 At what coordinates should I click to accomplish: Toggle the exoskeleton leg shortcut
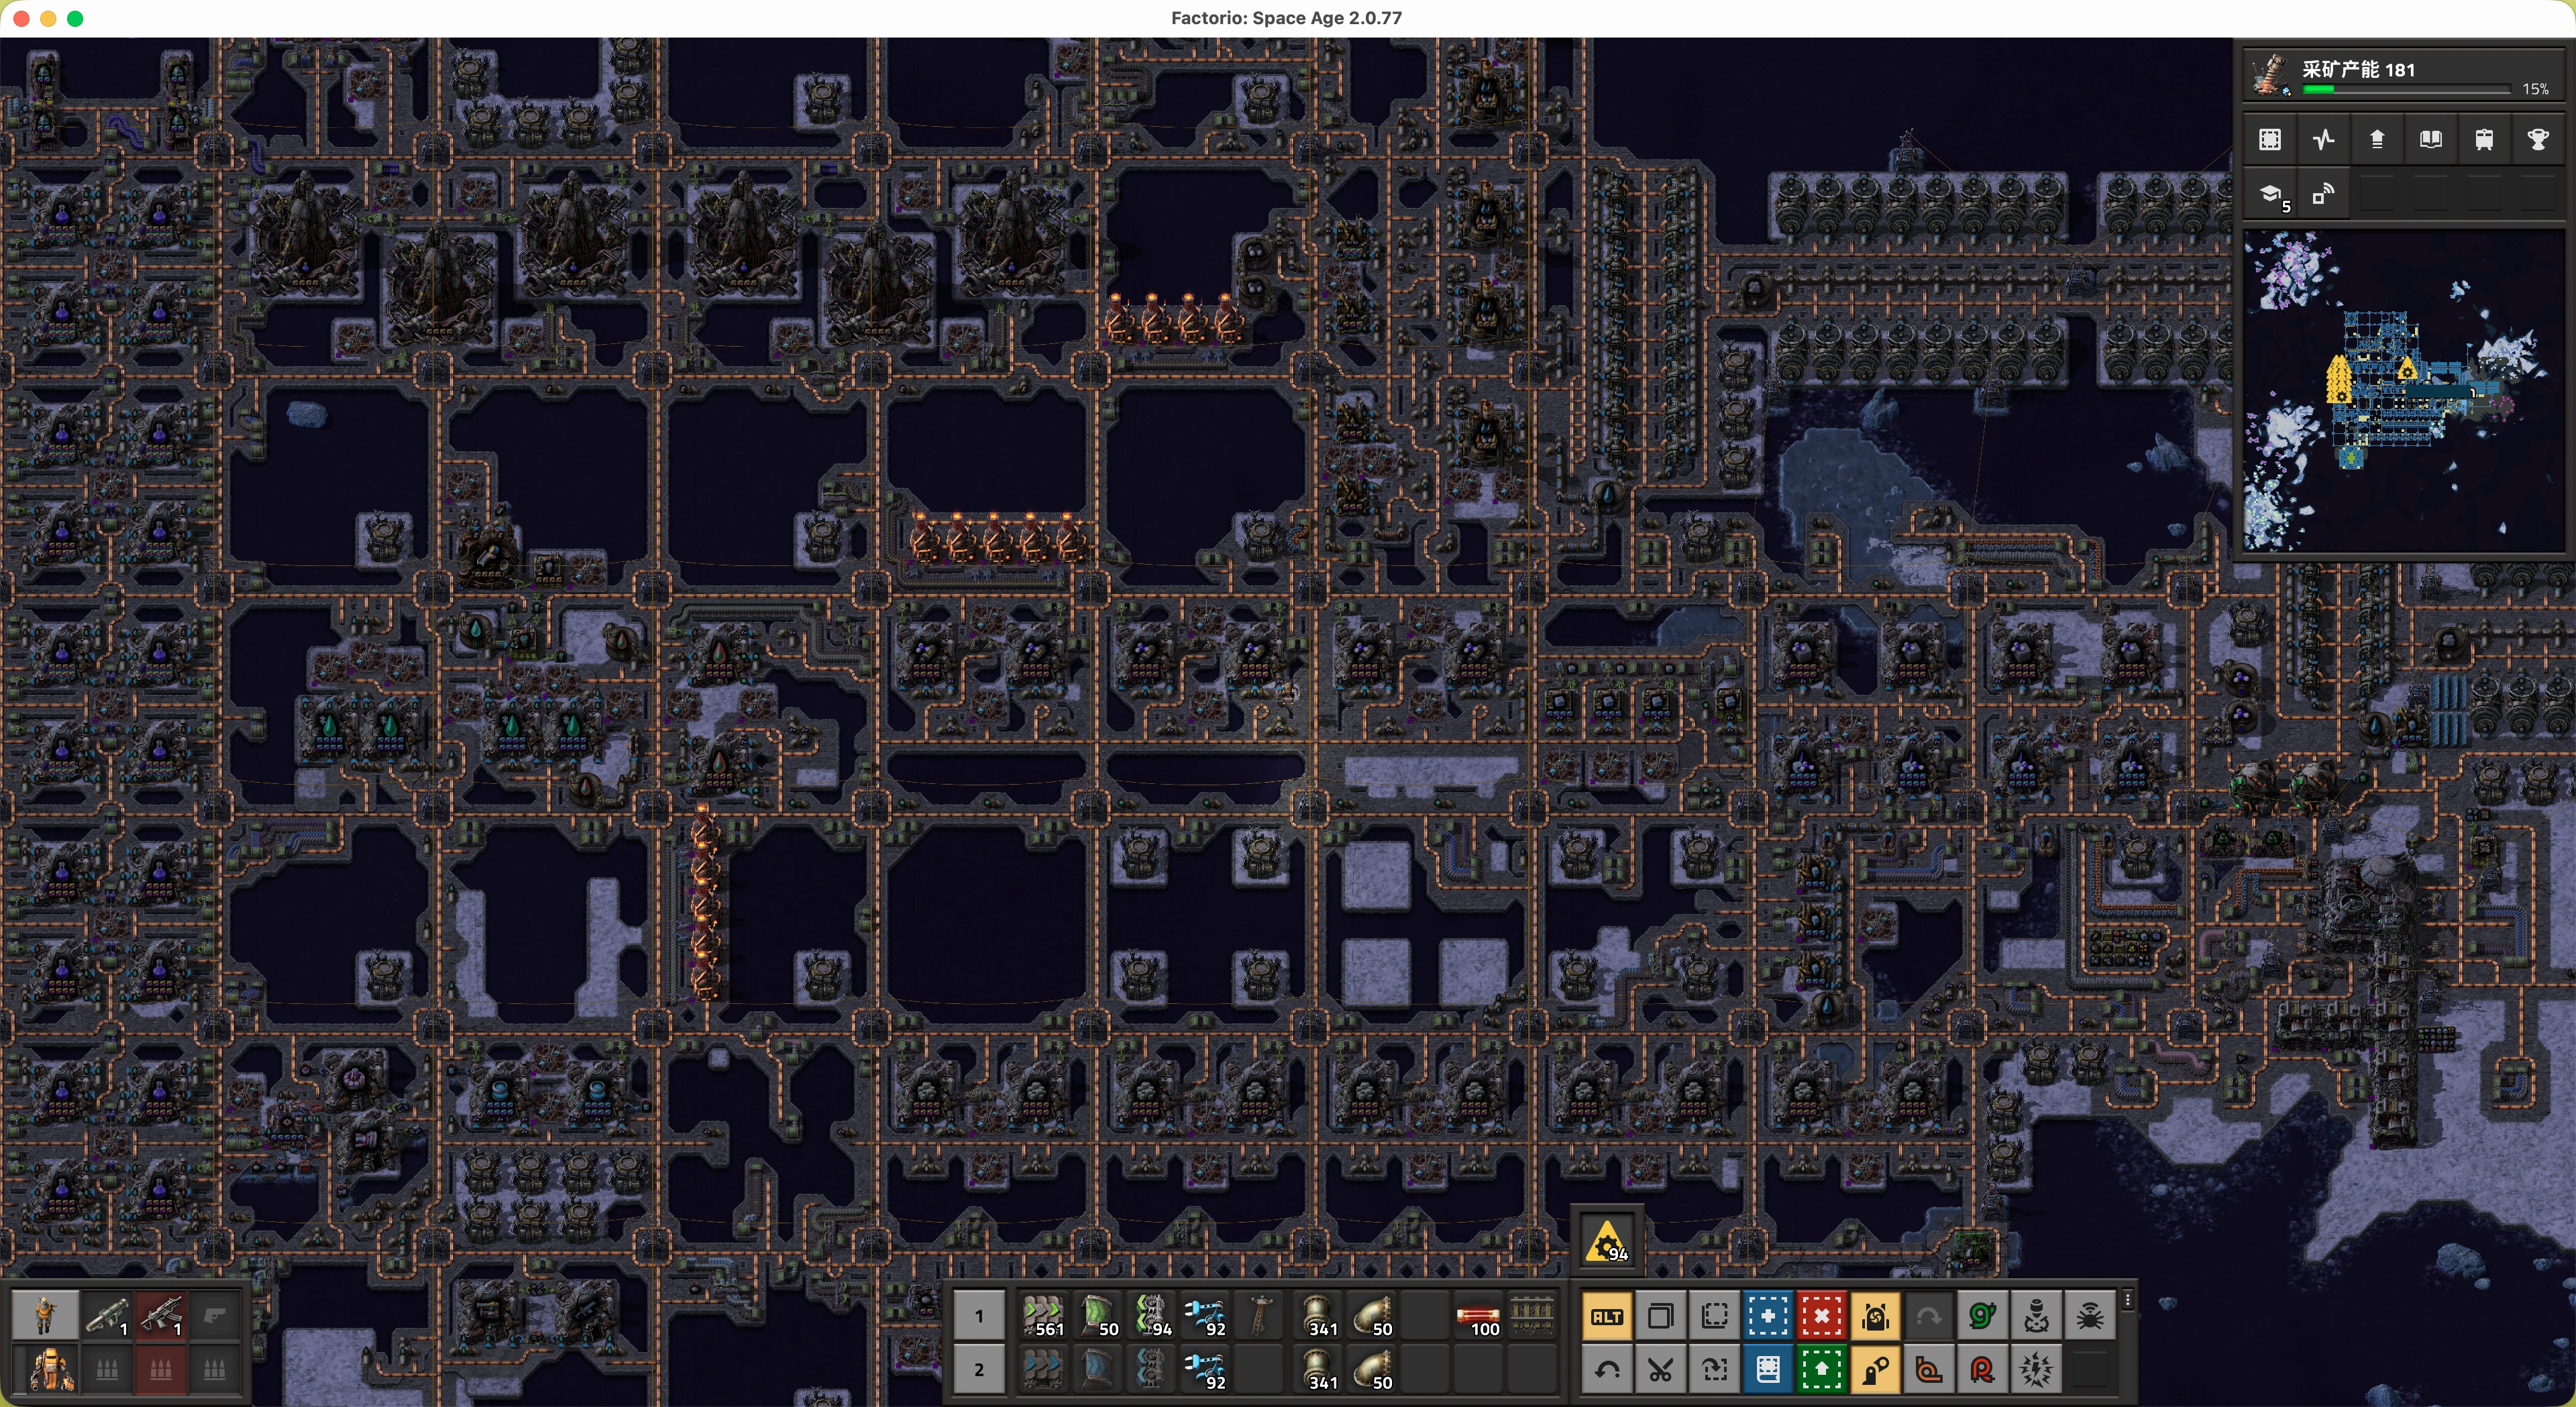click(x=1875, y=1370)
